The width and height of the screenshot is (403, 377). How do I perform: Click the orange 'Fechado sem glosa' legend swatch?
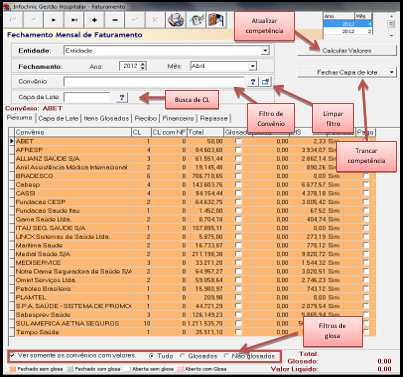pos(13,369)
